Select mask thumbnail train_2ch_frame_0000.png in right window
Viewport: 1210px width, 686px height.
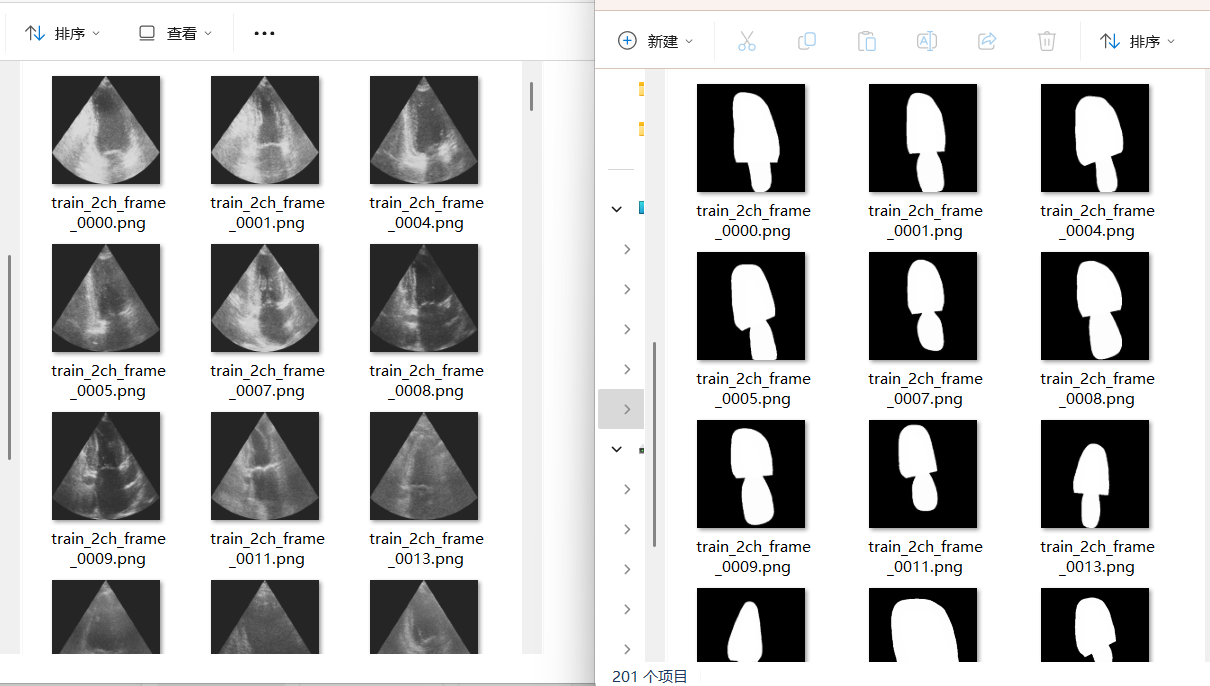click(x=751, y=138)
